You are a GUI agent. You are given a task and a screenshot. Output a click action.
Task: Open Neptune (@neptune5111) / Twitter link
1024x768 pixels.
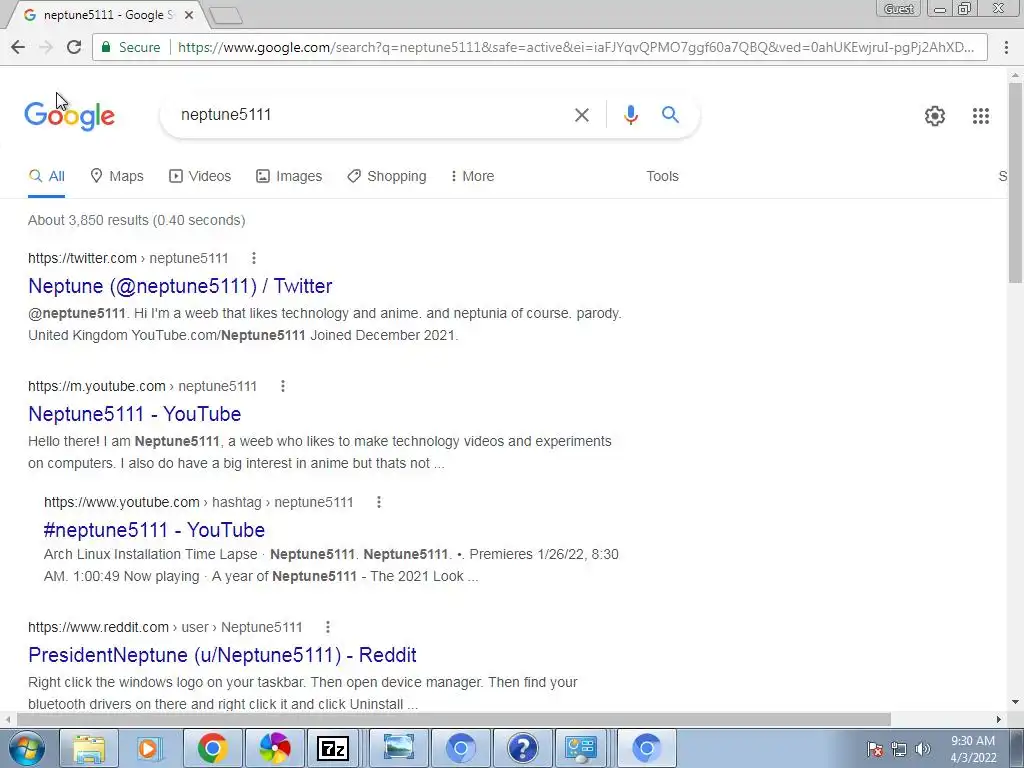click(180, 286)
